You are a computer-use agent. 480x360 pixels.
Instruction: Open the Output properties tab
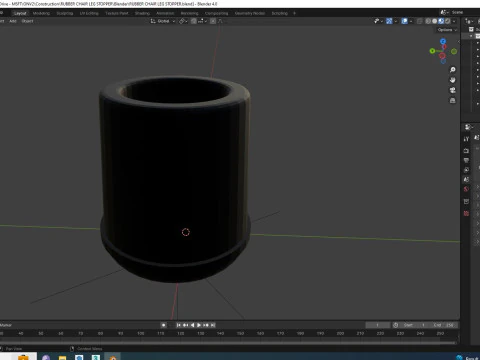click(466, 160)
